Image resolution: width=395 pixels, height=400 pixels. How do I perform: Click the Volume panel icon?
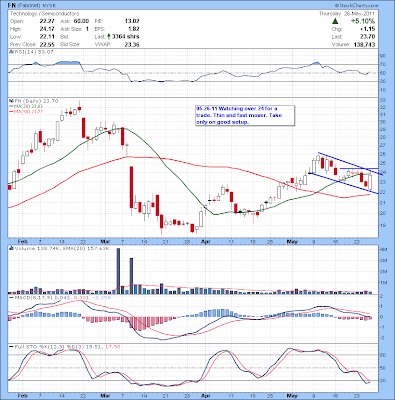pyautogui.click(x=11, y=248)
